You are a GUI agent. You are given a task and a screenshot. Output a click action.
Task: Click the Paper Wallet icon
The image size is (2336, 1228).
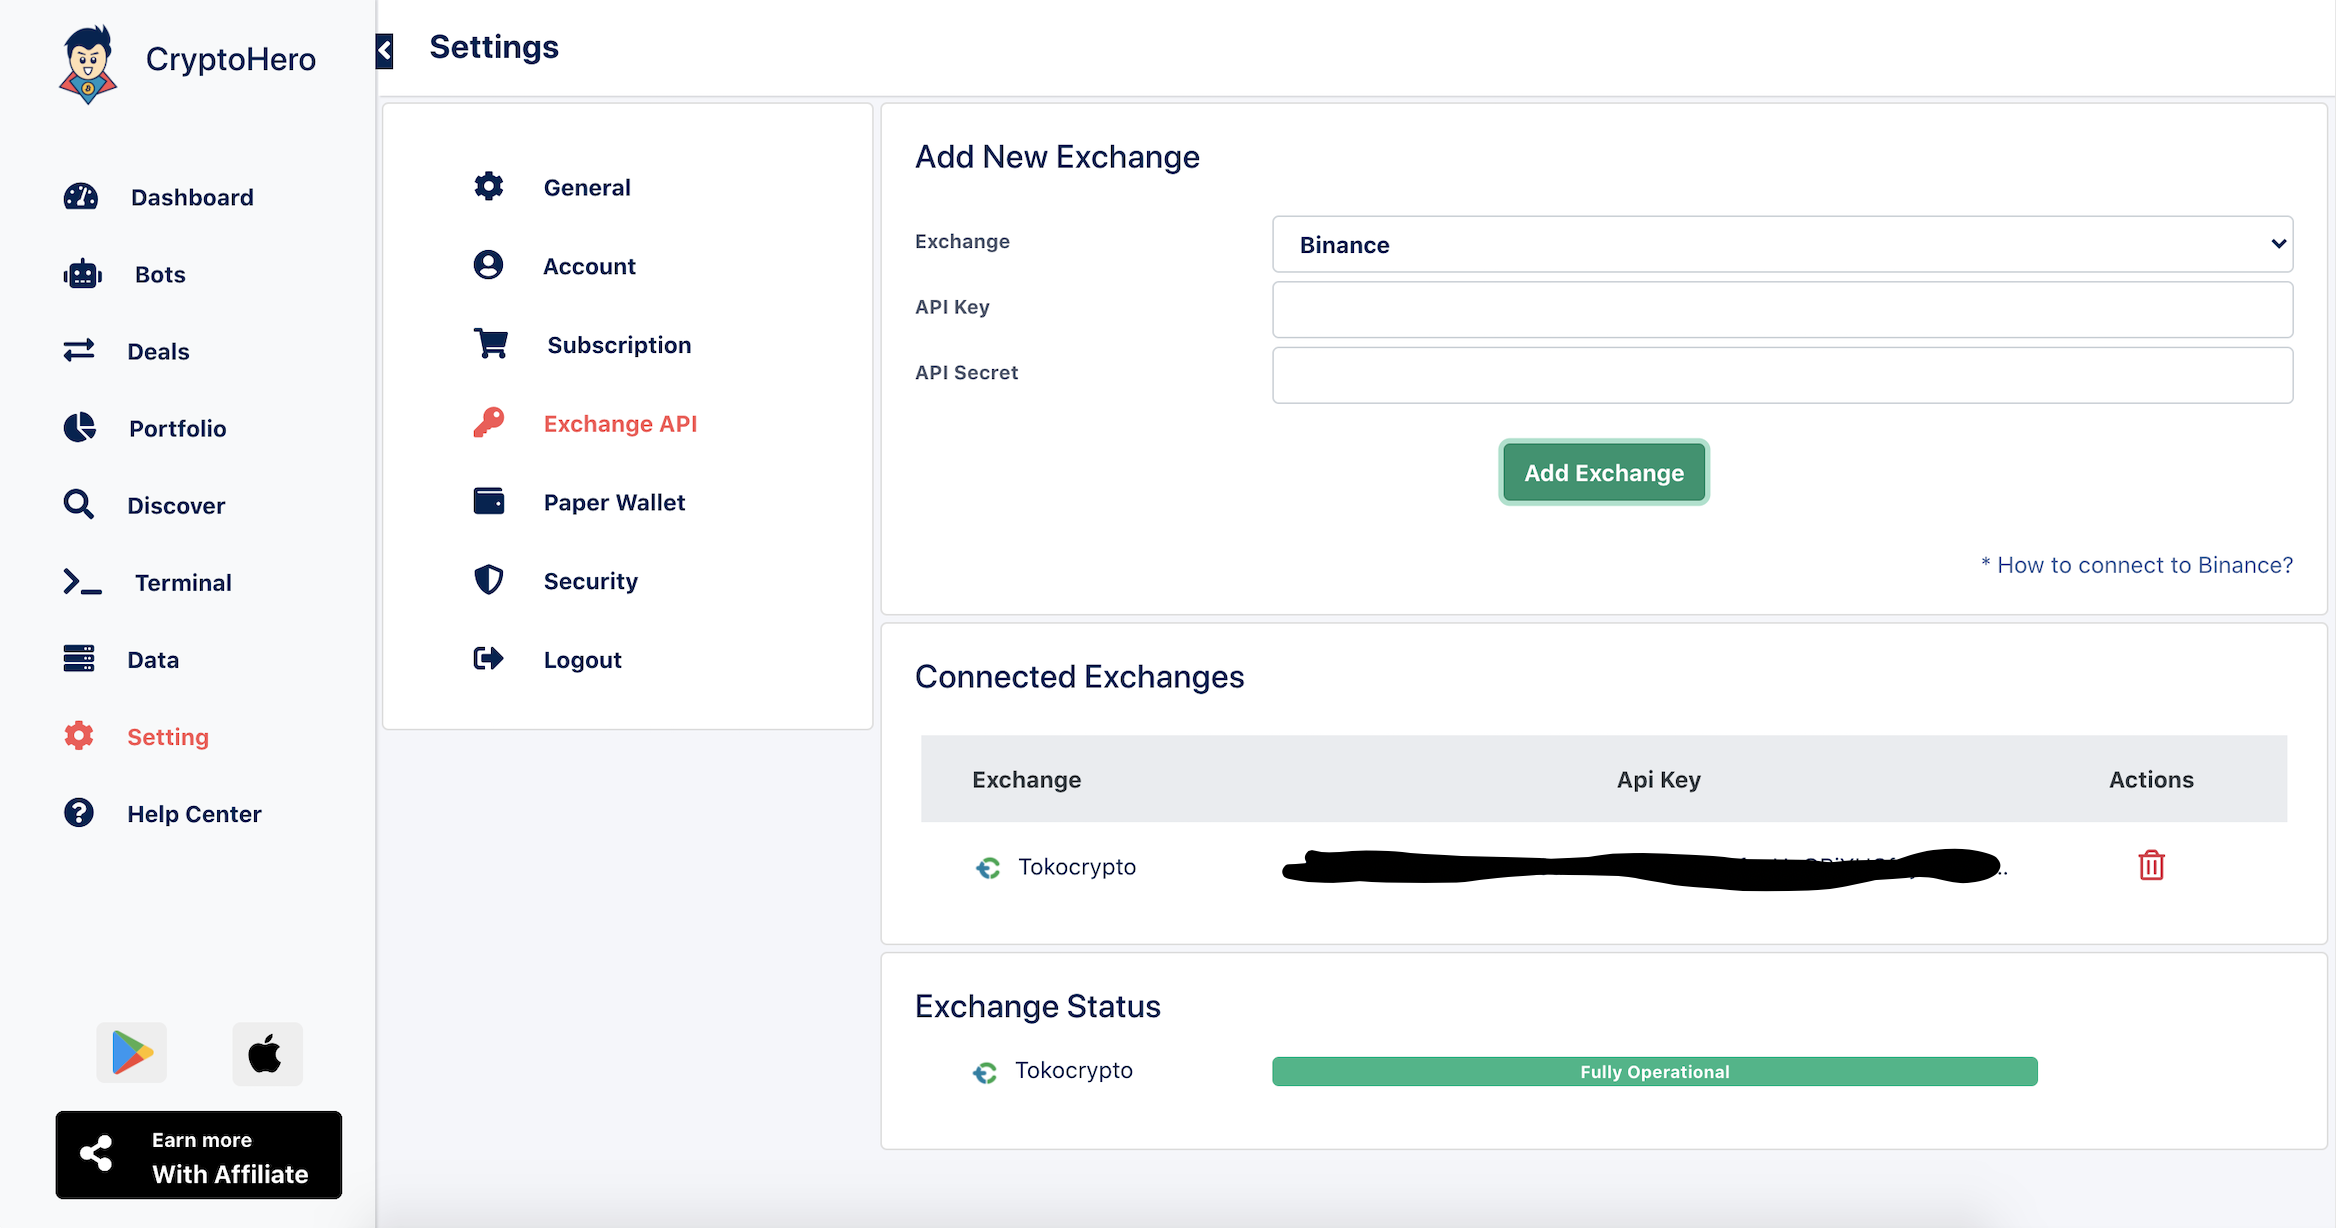click(489, 500)
